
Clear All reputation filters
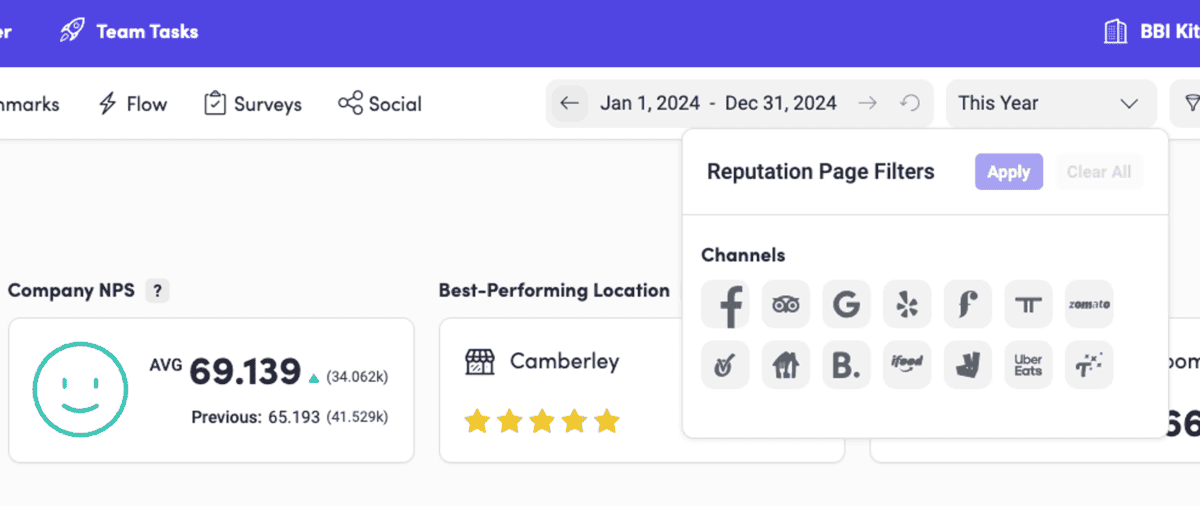pyautogui.click(x=1099, y=172)
